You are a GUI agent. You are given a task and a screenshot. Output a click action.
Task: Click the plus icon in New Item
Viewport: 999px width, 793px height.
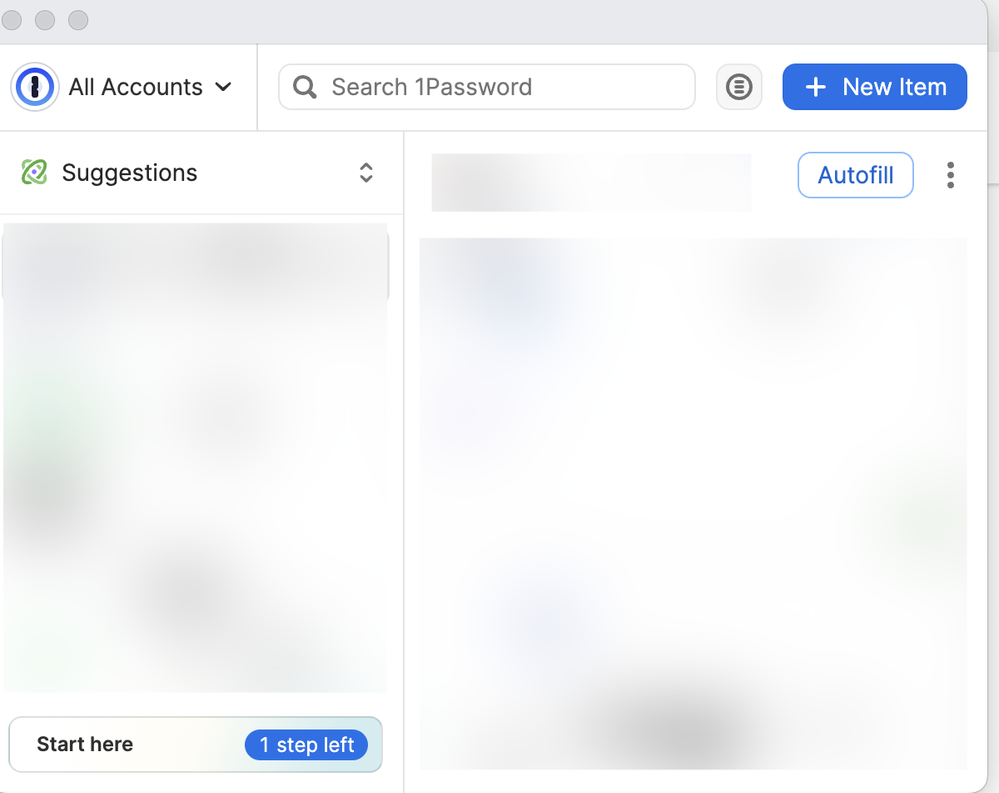[816, 87]
